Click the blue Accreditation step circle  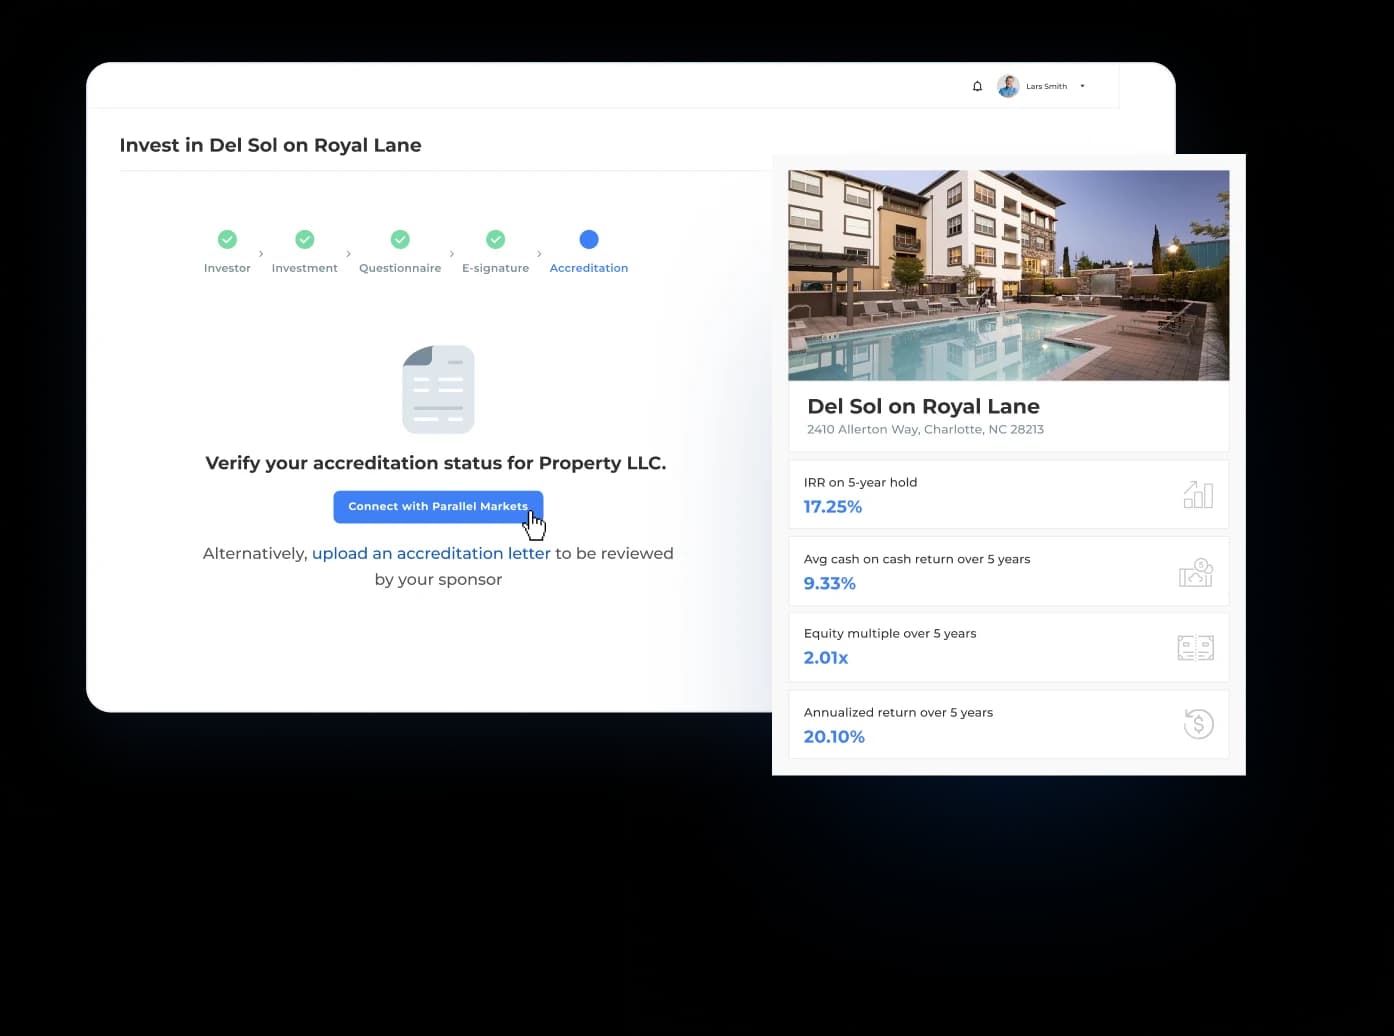pyautogui.click(x=589, y=239)
